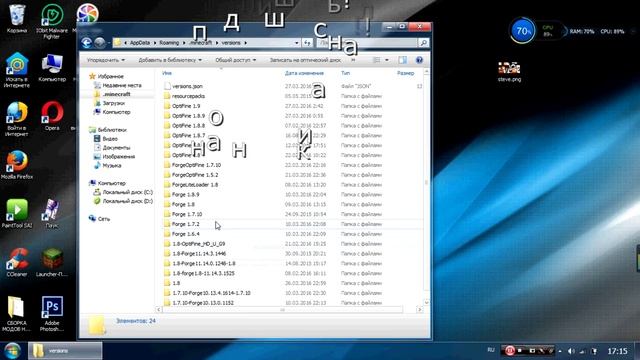
Task: Select Библиотеки in the navigation pane
Action: click(x=108, y=130)
